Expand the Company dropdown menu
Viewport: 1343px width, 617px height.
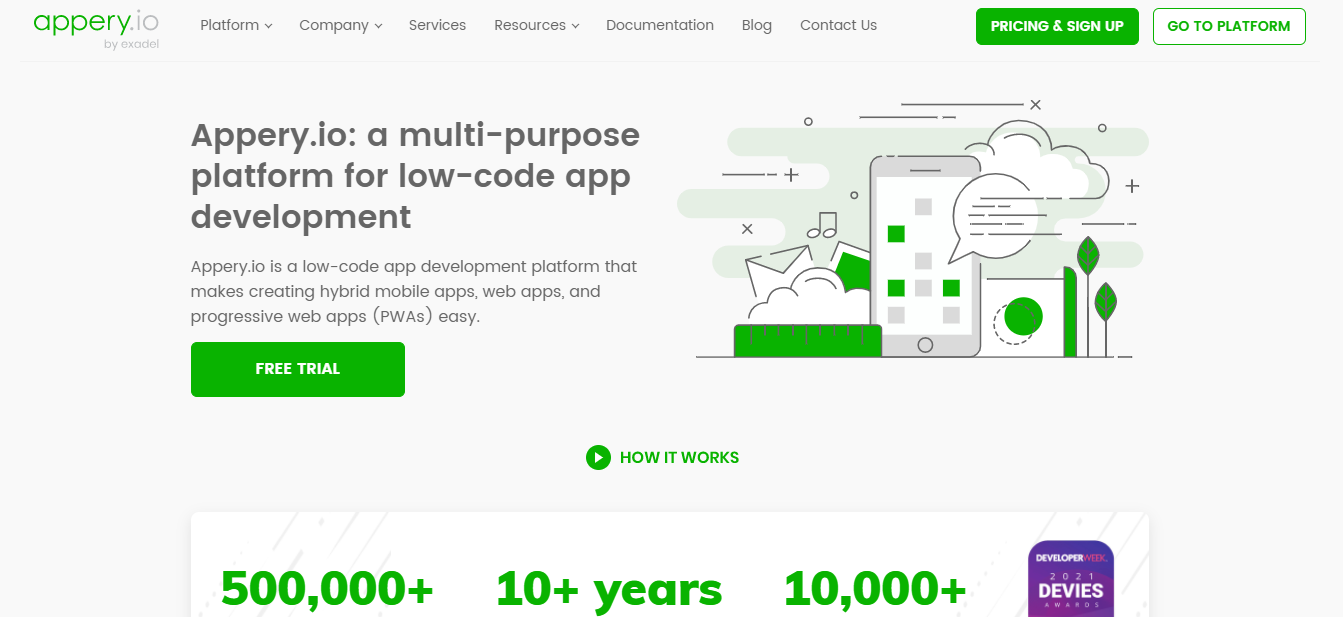(340, 25)
